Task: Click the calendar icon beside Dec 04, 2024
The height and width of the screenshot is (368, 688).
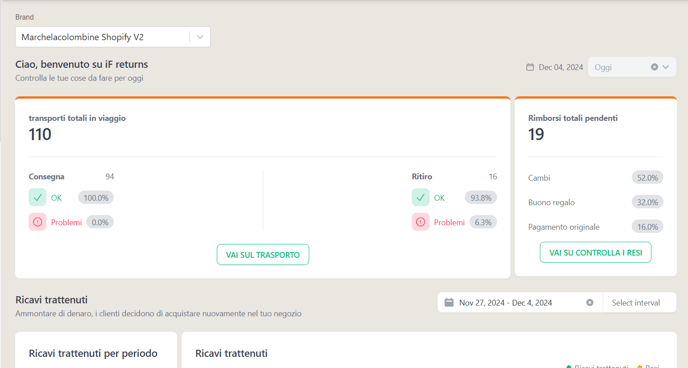Action: click(530, 67)
